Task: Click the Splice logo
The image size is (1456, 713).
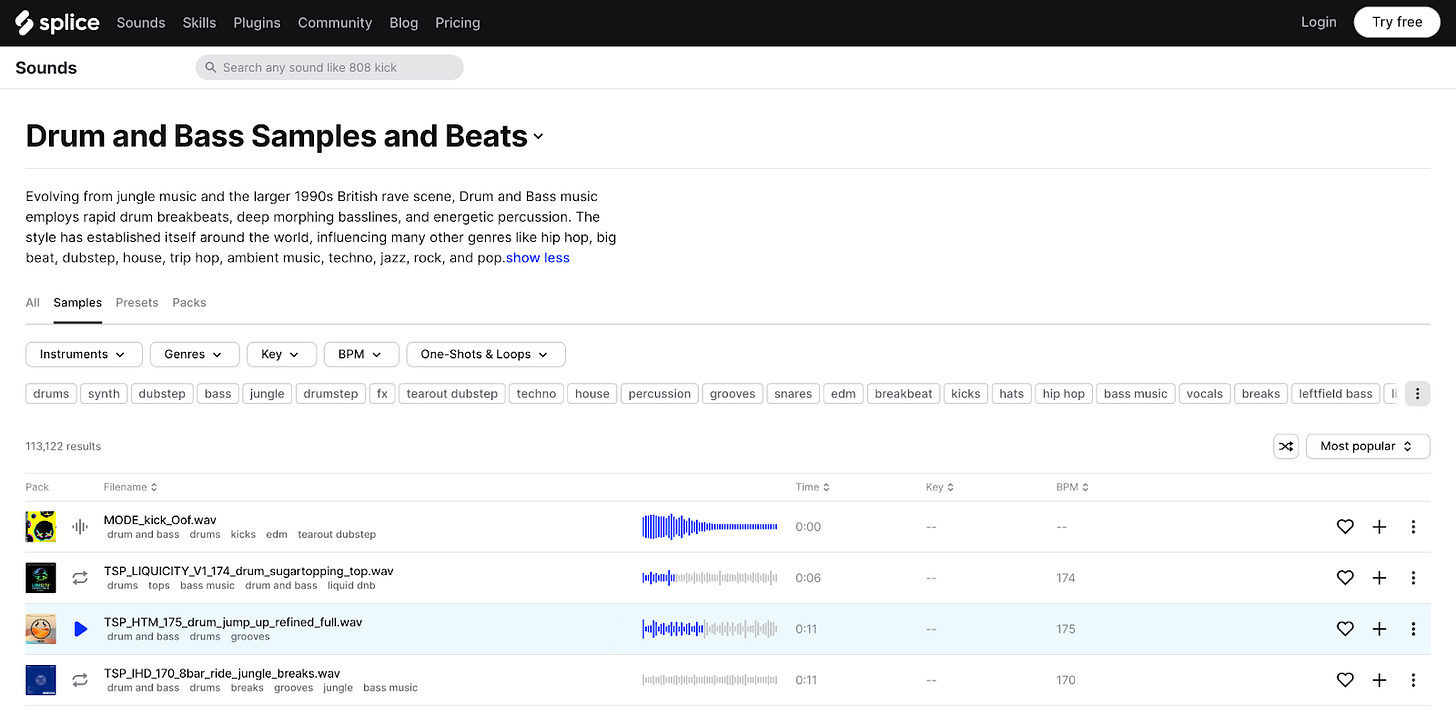Action: tap(57, 22)
